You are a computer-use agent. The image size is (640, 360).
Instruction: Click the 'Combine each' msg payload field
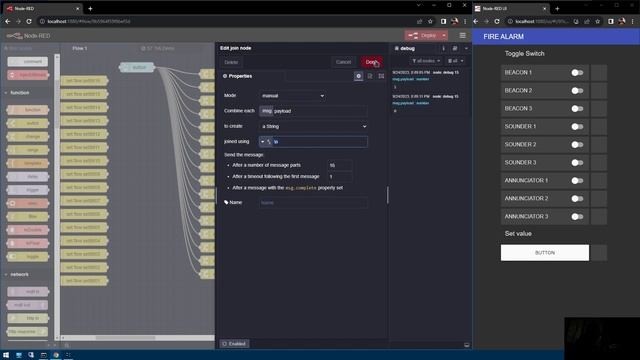[313, 111]
